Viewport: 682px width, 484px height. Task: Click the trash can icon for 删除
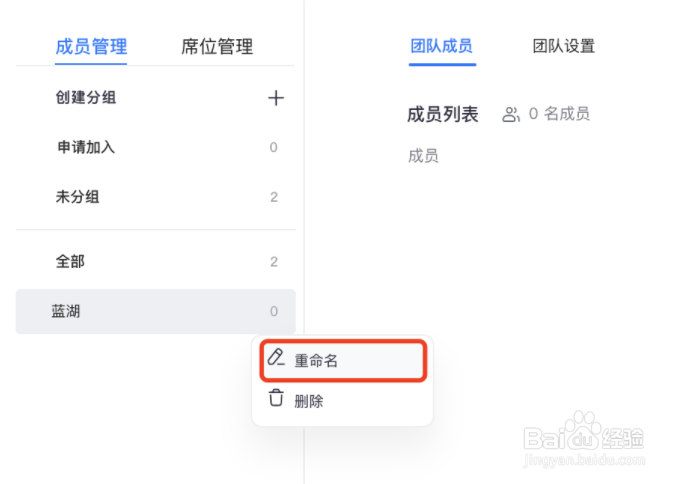[x=276, y=398]
